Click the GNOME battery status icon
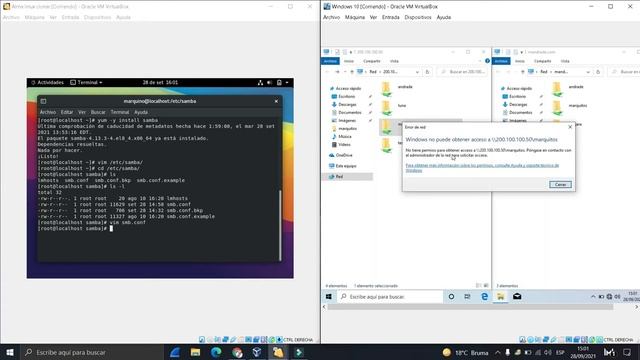This screenshot has height=360, width=640. pos(279,82)
